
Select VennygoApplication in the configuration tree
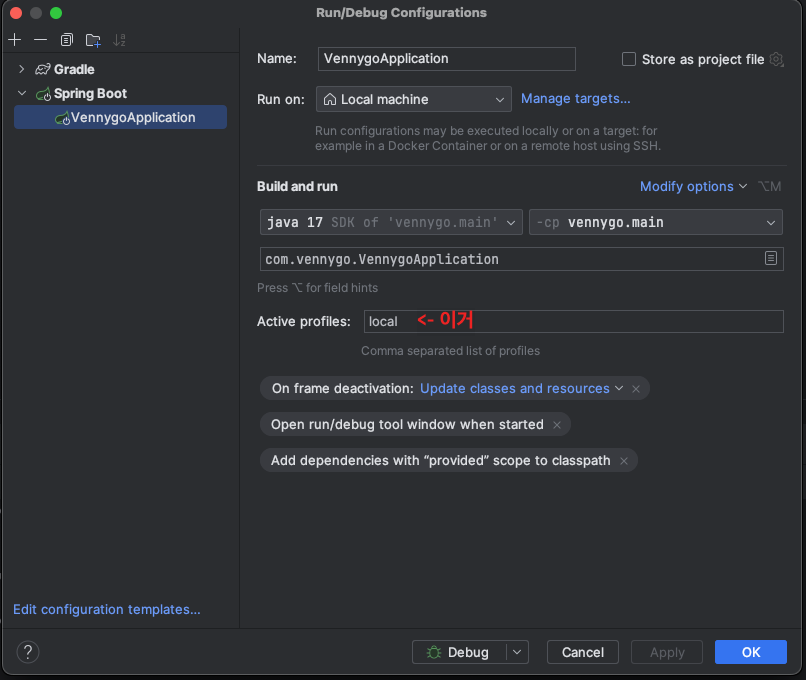point(120,117)
